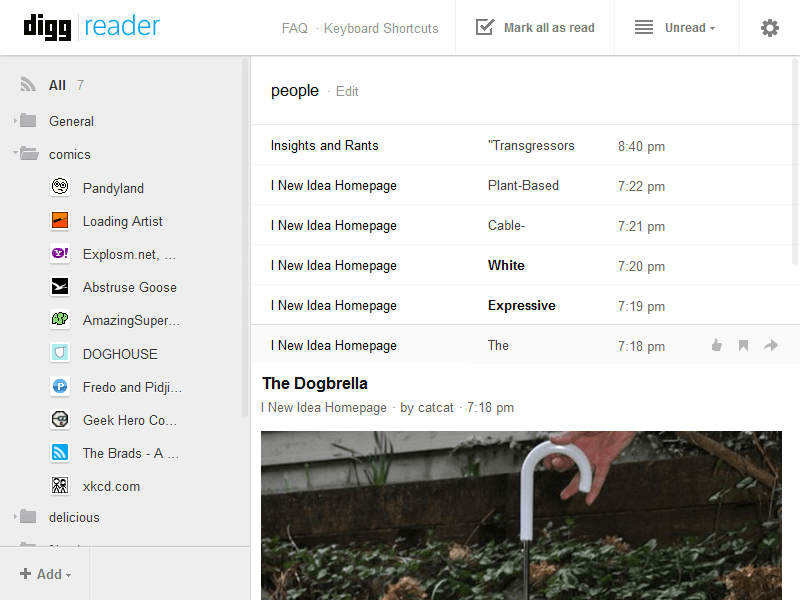Open the Cable- entry at 7:21 pm
800x600 pixels.
coord(524,225)
